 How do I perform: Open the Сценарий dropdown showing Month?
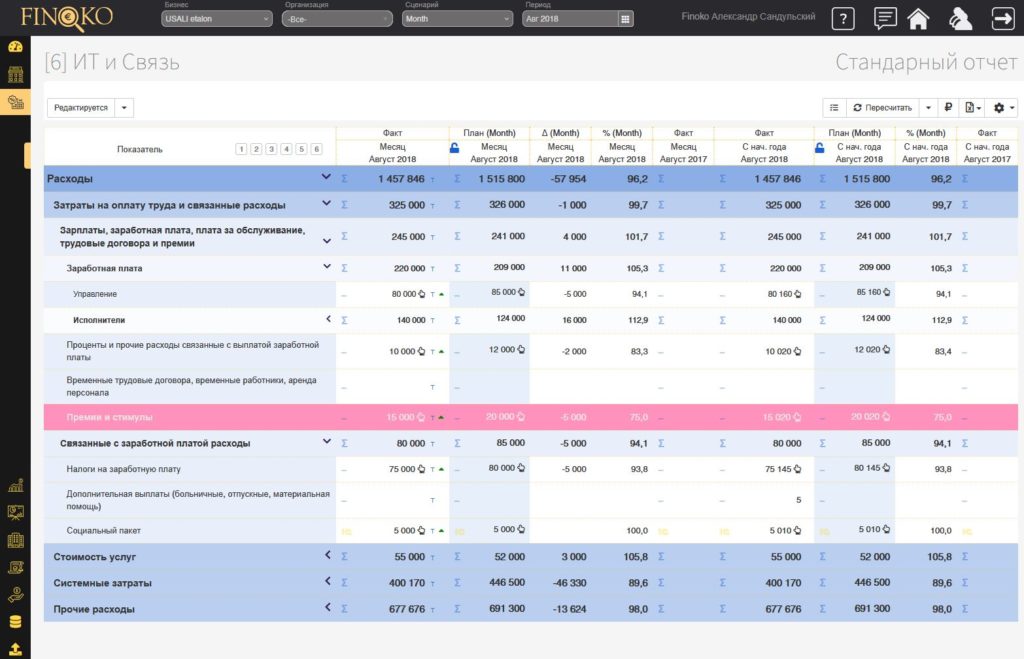coord(457,19)
